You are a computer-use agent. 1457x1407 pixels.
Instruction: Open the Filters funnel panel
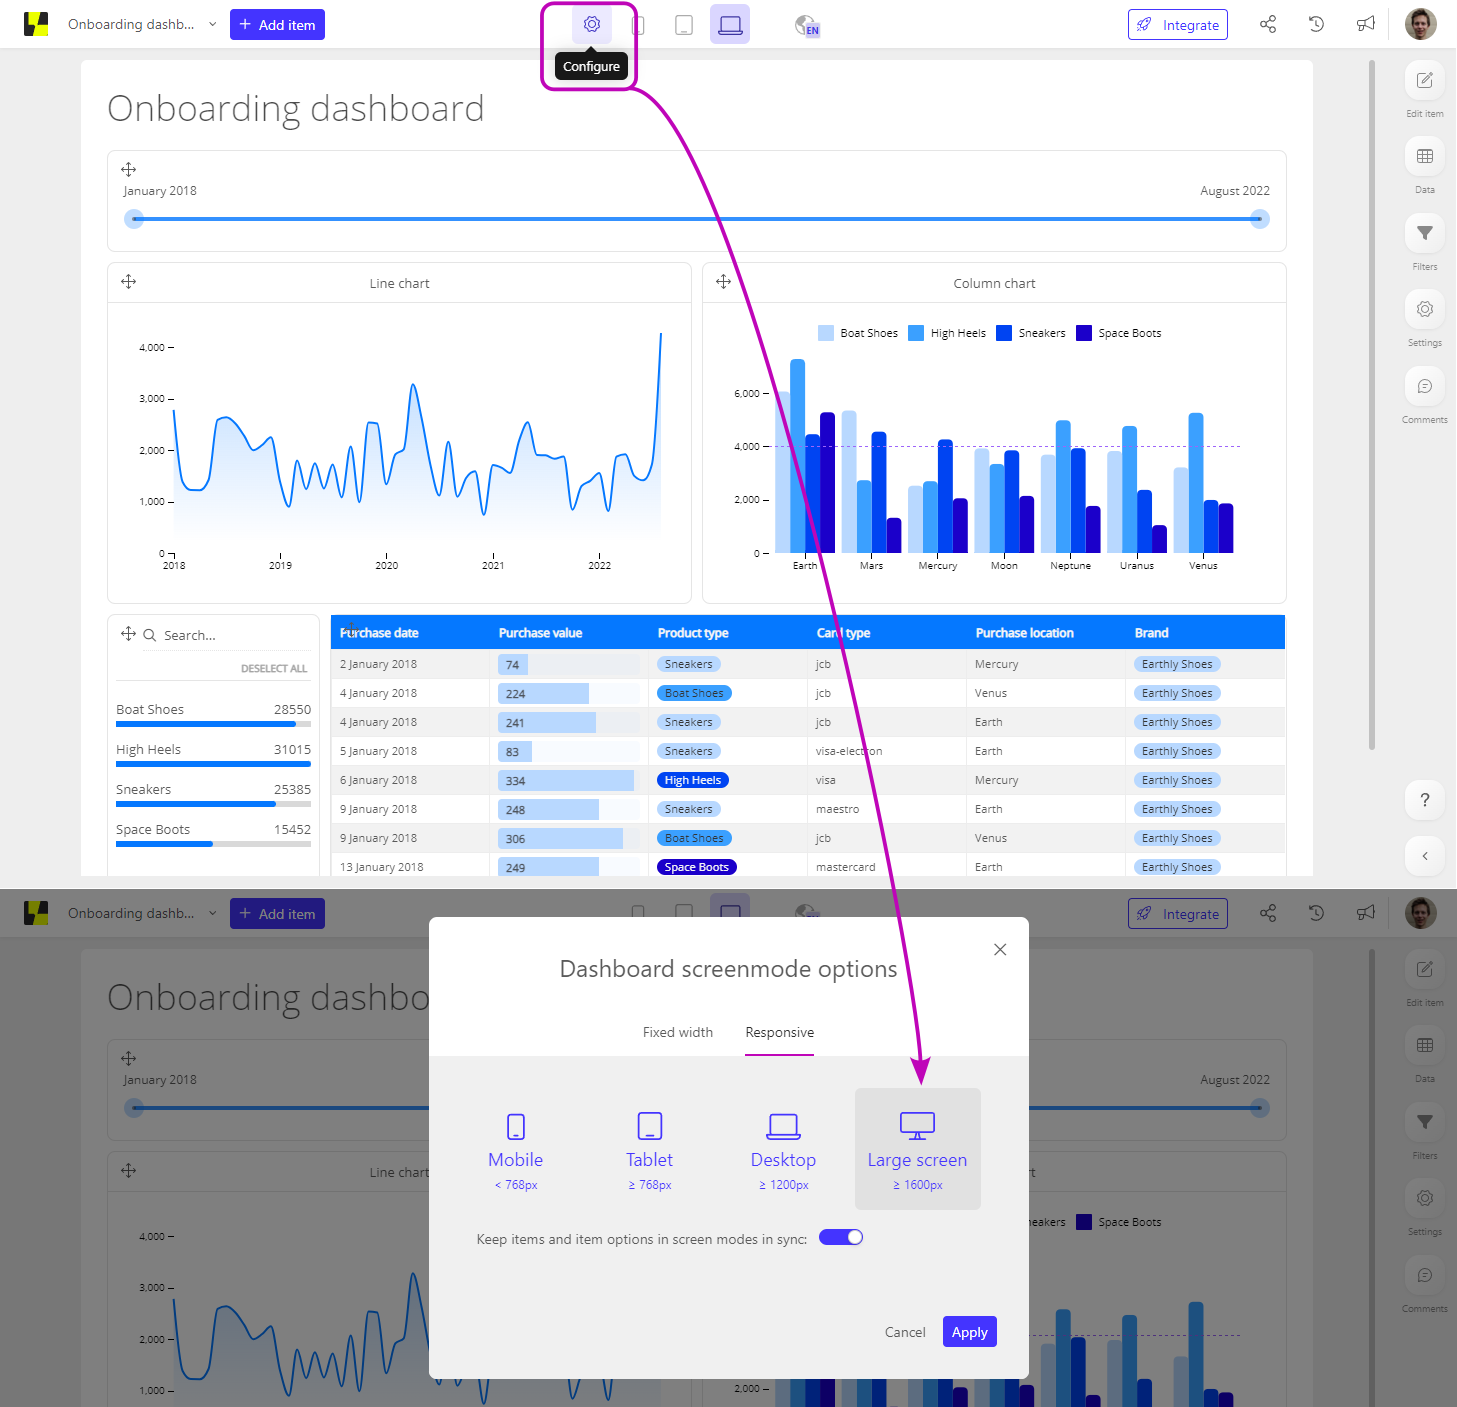pos(1424,234)
